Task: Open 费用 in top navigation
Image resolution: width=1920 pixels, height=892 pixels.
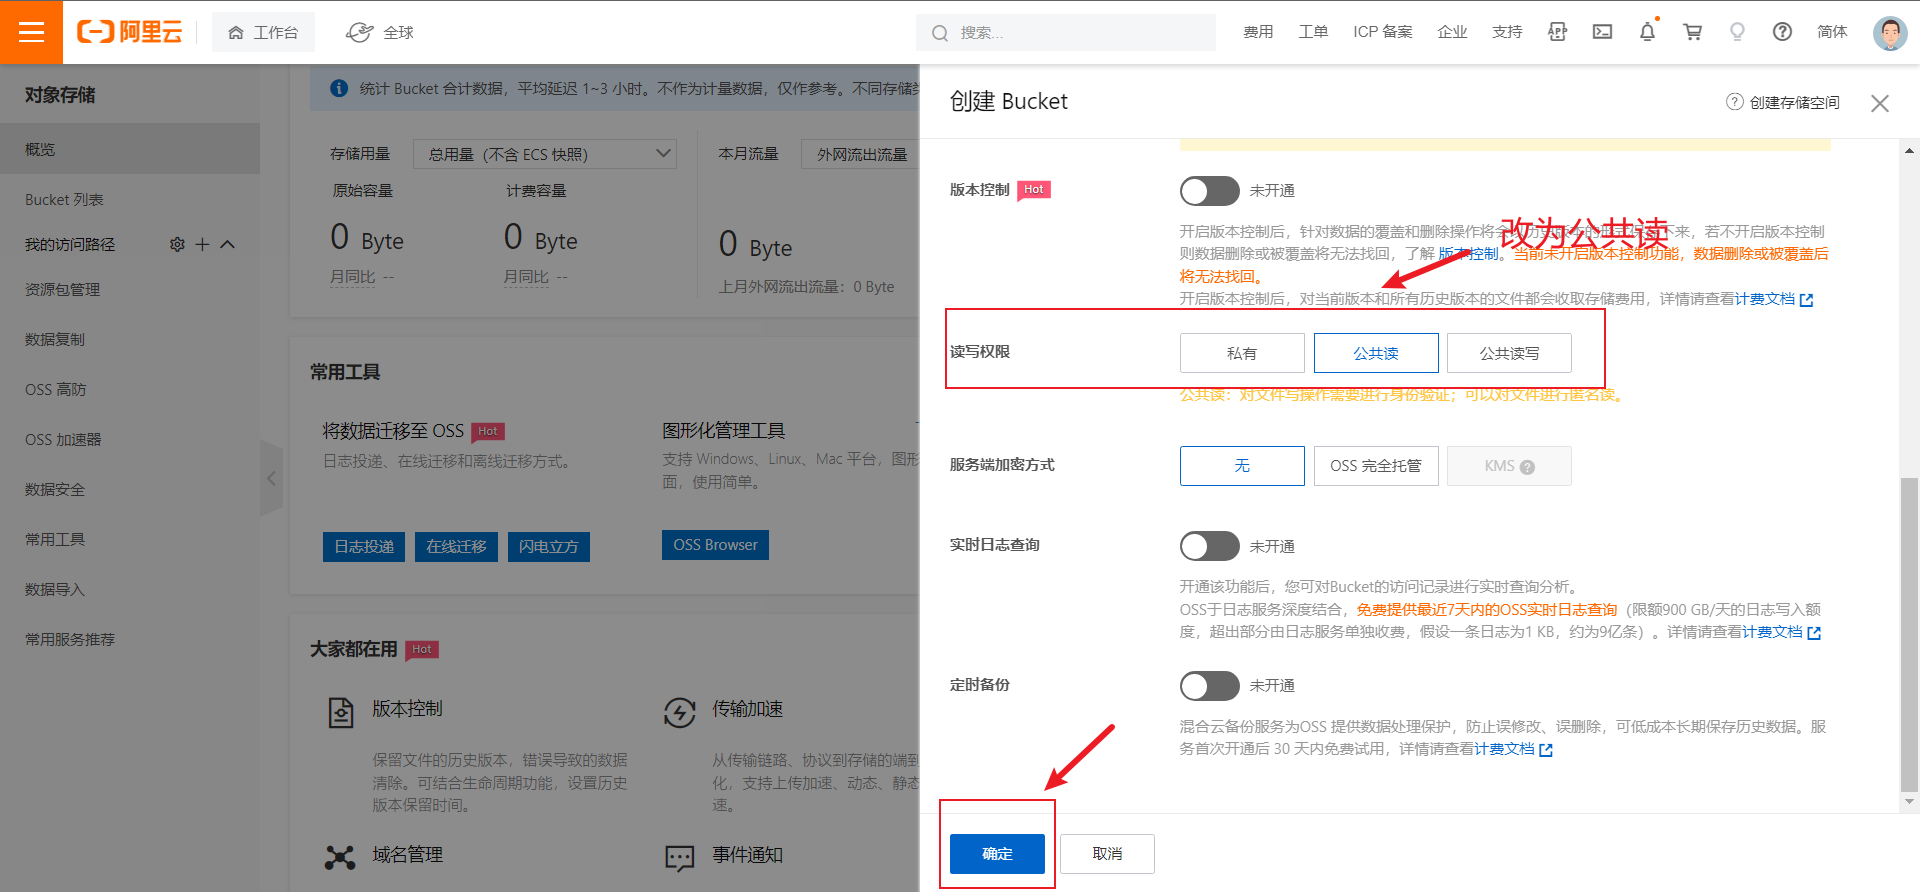Action: (1258, 32)
